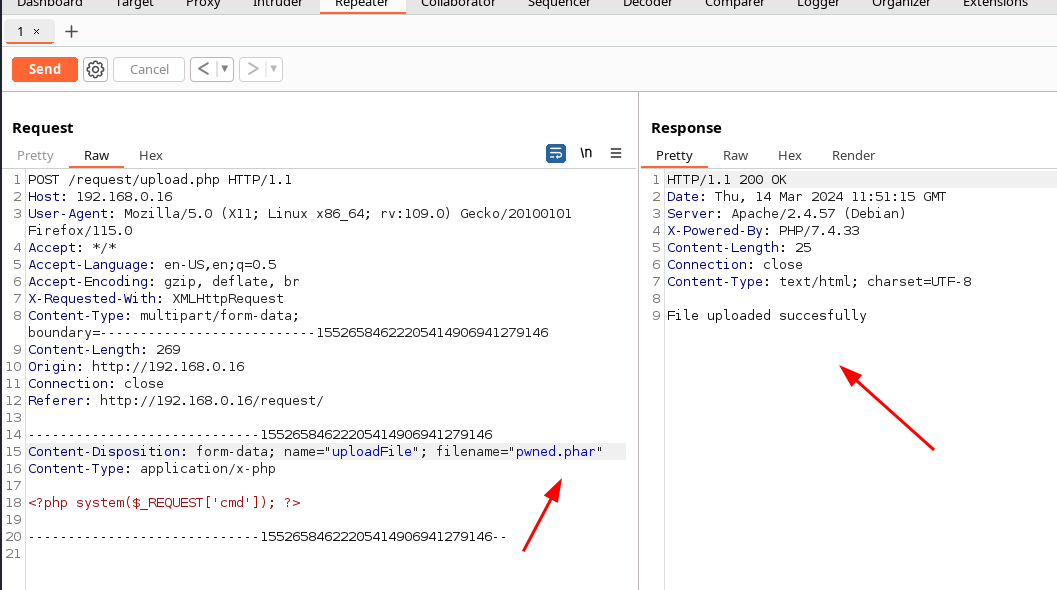Image resolution: width=1057 pixels, height=590 pixels.
Task: Send the request
Action: click(44, 69)
